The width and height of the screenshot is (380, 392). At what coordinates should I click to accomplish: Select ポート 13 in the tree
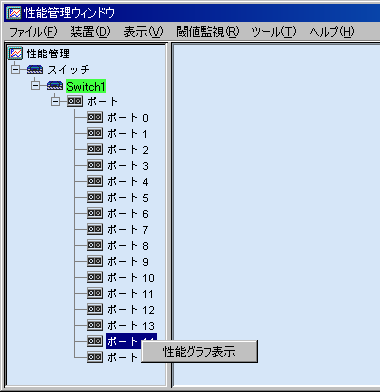click(x=131, y=326)
